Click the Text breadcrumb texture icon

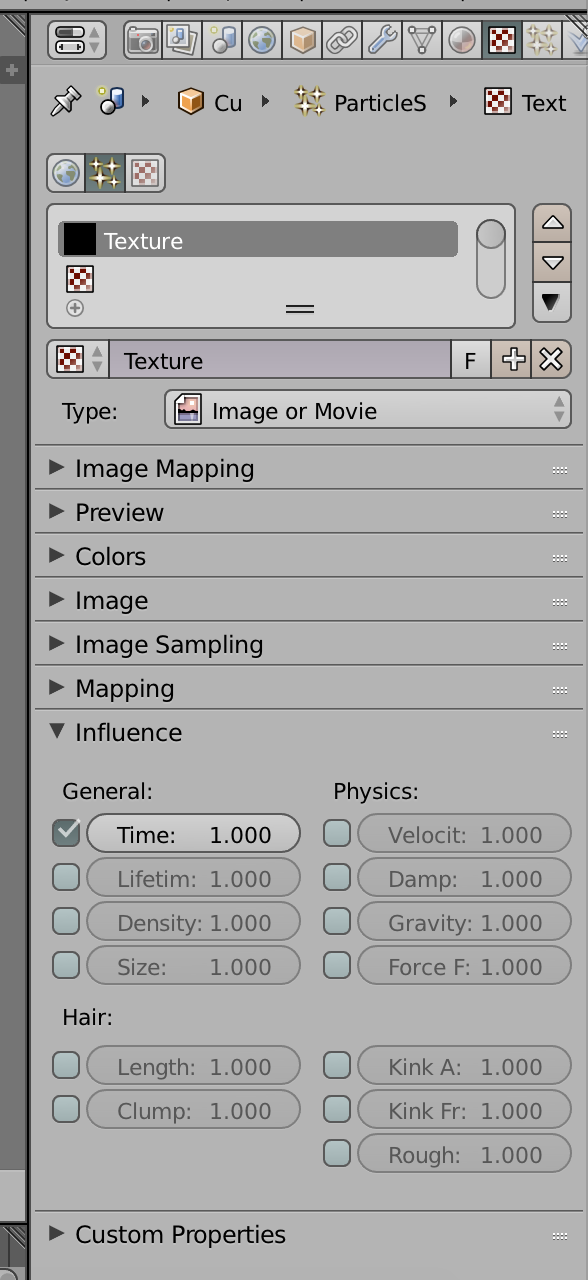pos(497,102)
